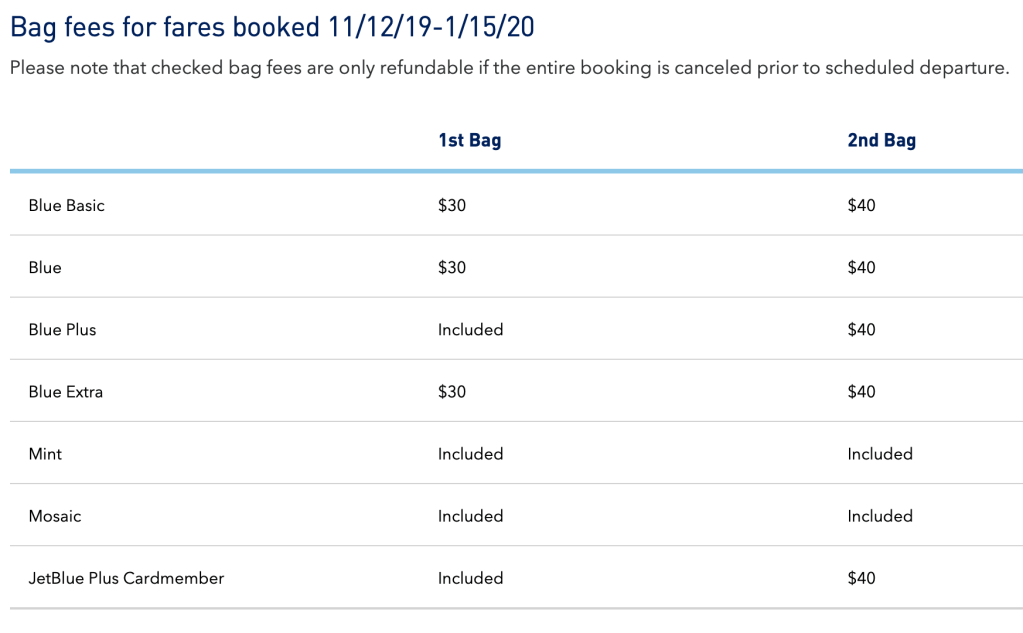Select the Mint row label
1023x633 pixels.
pyautogui.click(x=45, y=454)
